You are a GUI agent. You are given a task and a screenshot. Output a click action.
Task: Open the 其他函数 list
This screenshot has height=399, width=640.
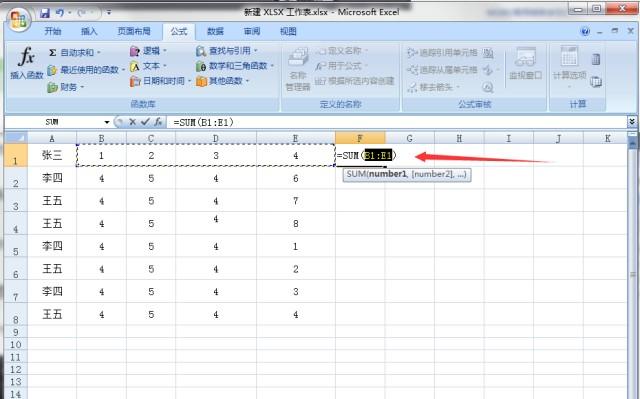[x=222, y=81]
